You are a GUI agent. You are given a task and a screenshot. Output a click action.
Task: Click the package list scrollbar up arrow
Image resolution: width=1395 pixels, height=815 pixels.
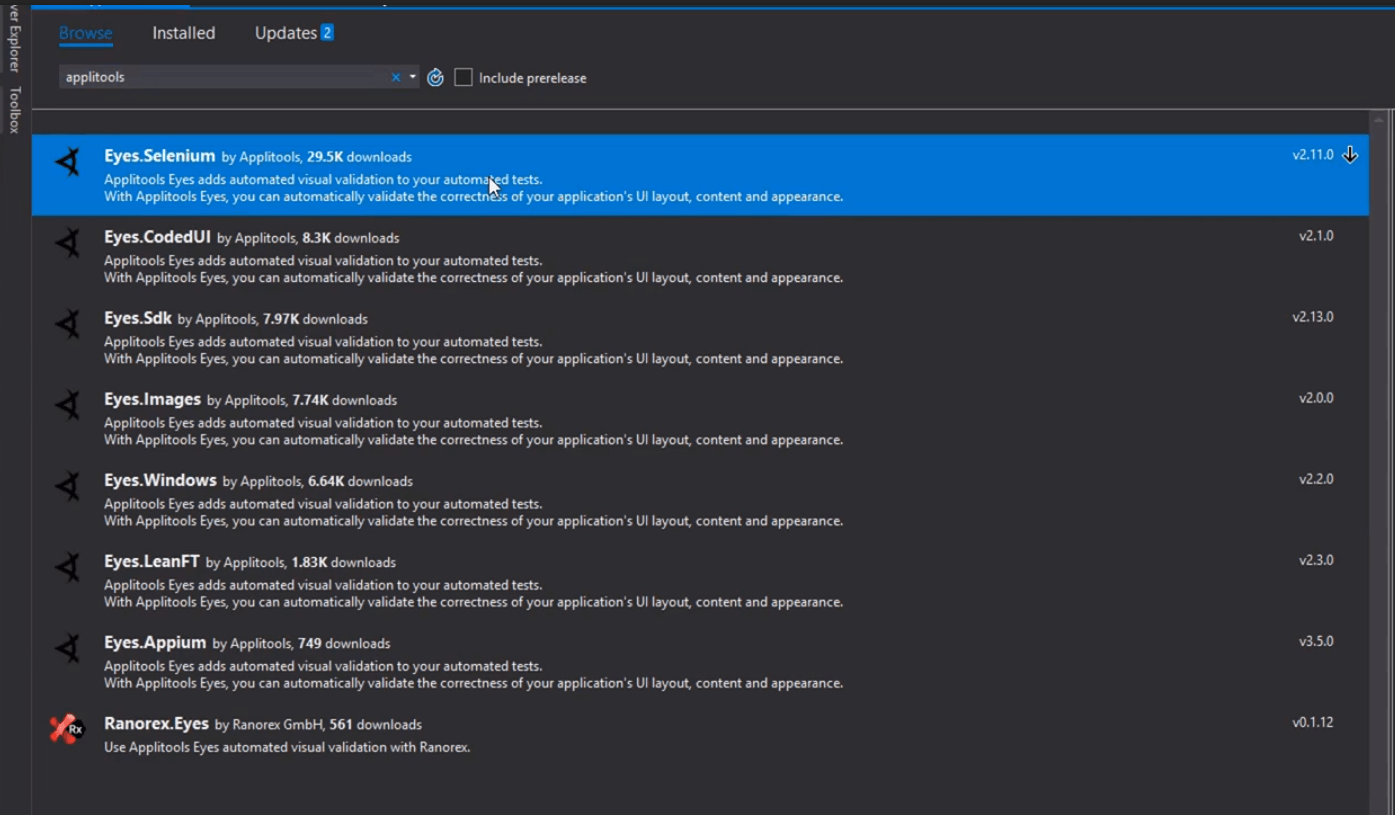point(1379,120)
